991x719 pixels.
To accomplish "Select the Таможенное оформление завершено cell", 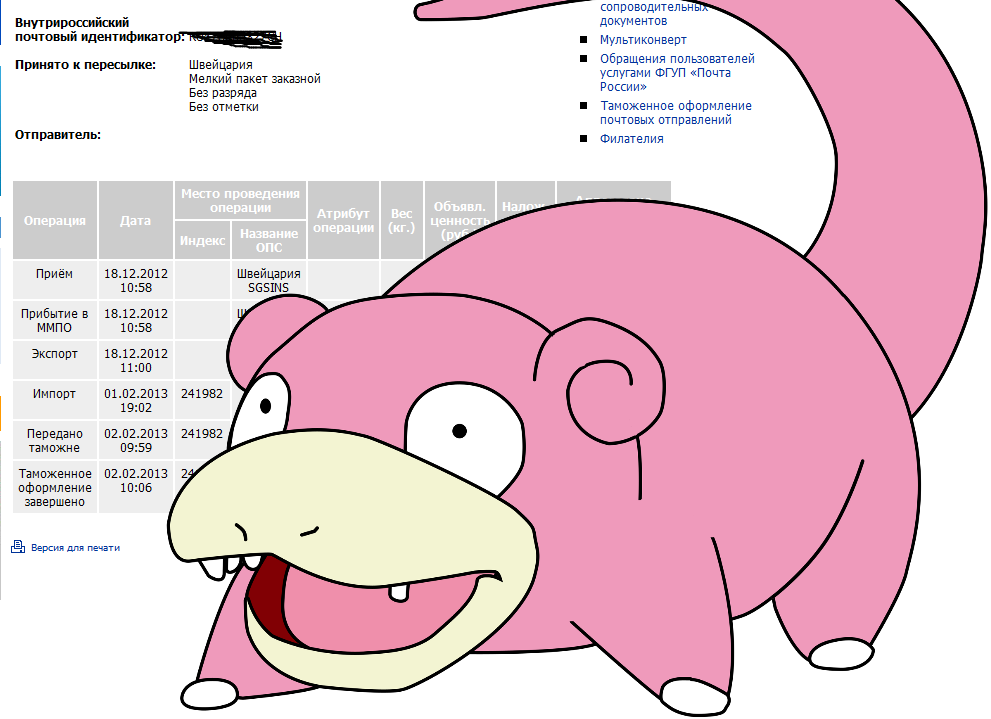I will 55,487.
